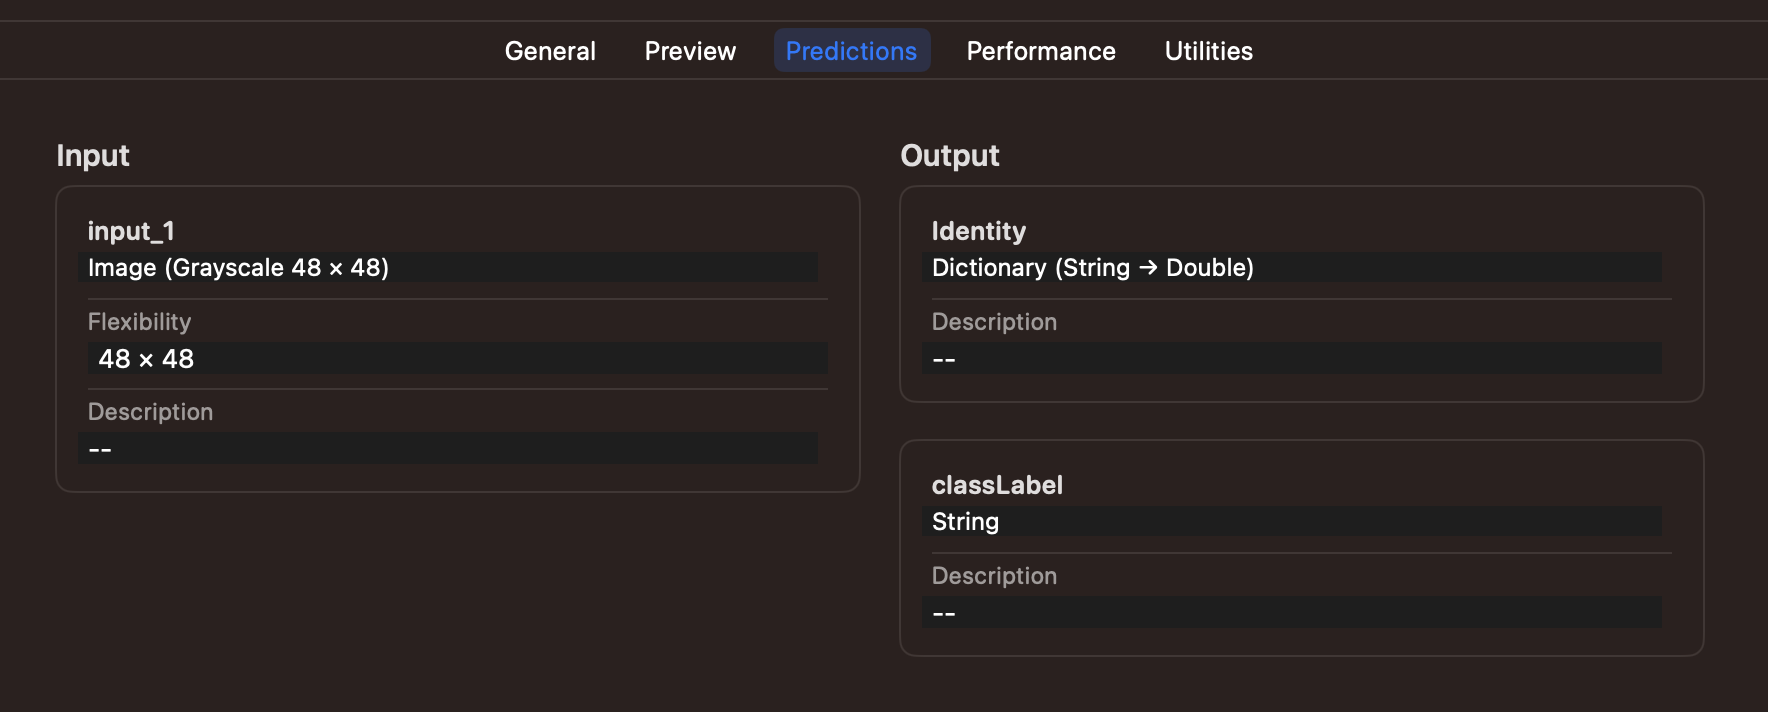Click the Output section heading
Viewport: 1768px width, 712px height.
coord(949,156)
